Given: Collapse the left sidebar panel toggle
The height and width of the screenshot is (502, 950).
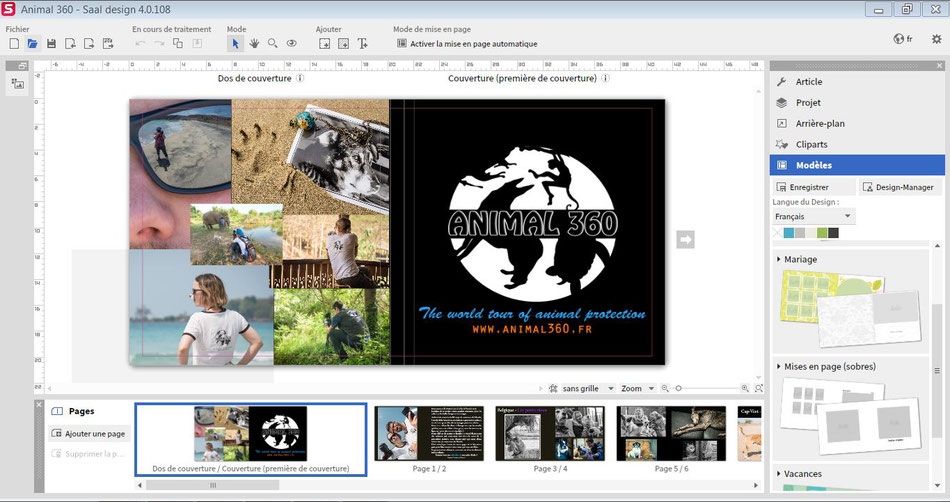Looking at the screenshot, I should coord(22,65).
